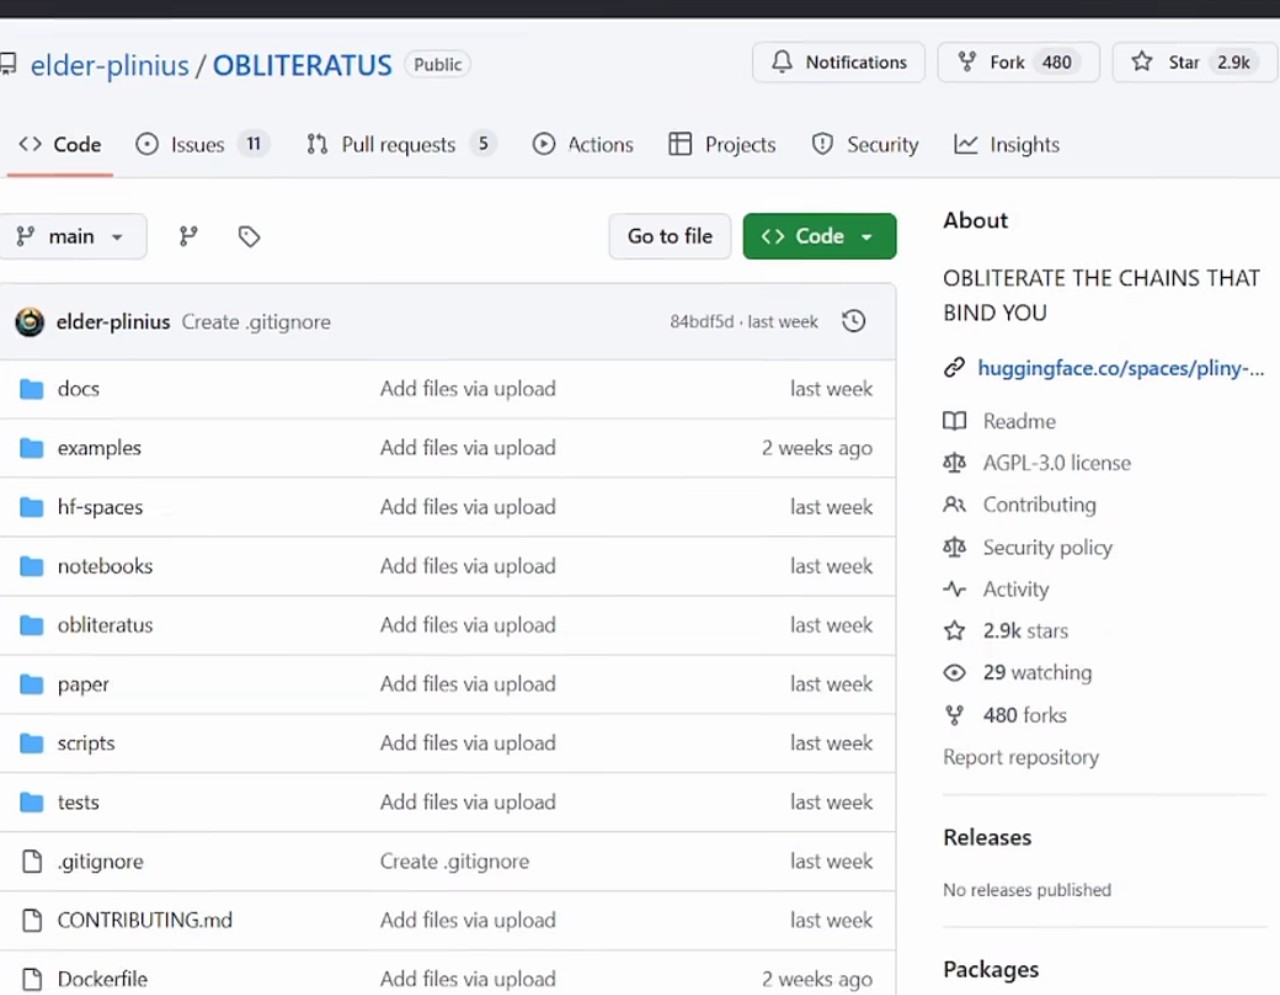Click the eye icon for 29 watching

pos(954,673)
